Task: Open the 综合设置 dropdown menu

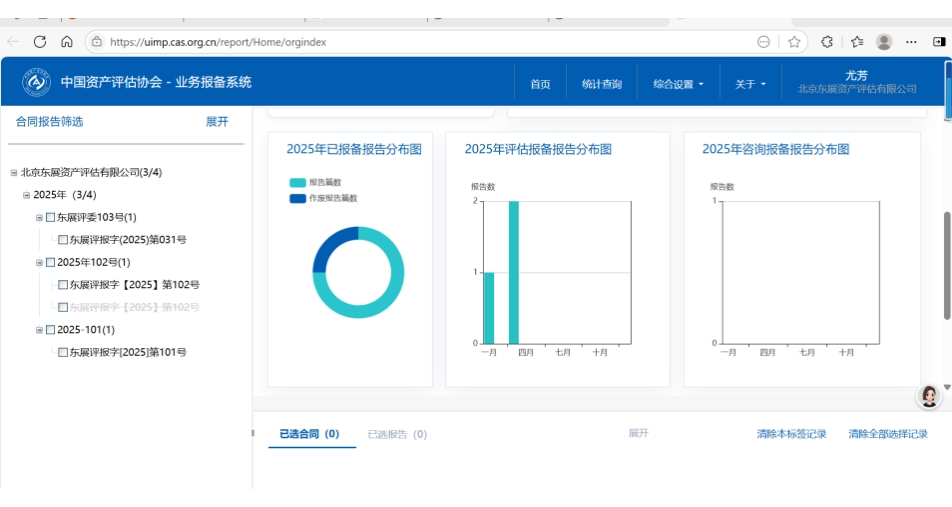Action: pyautogui.click(x=678, y=84)
